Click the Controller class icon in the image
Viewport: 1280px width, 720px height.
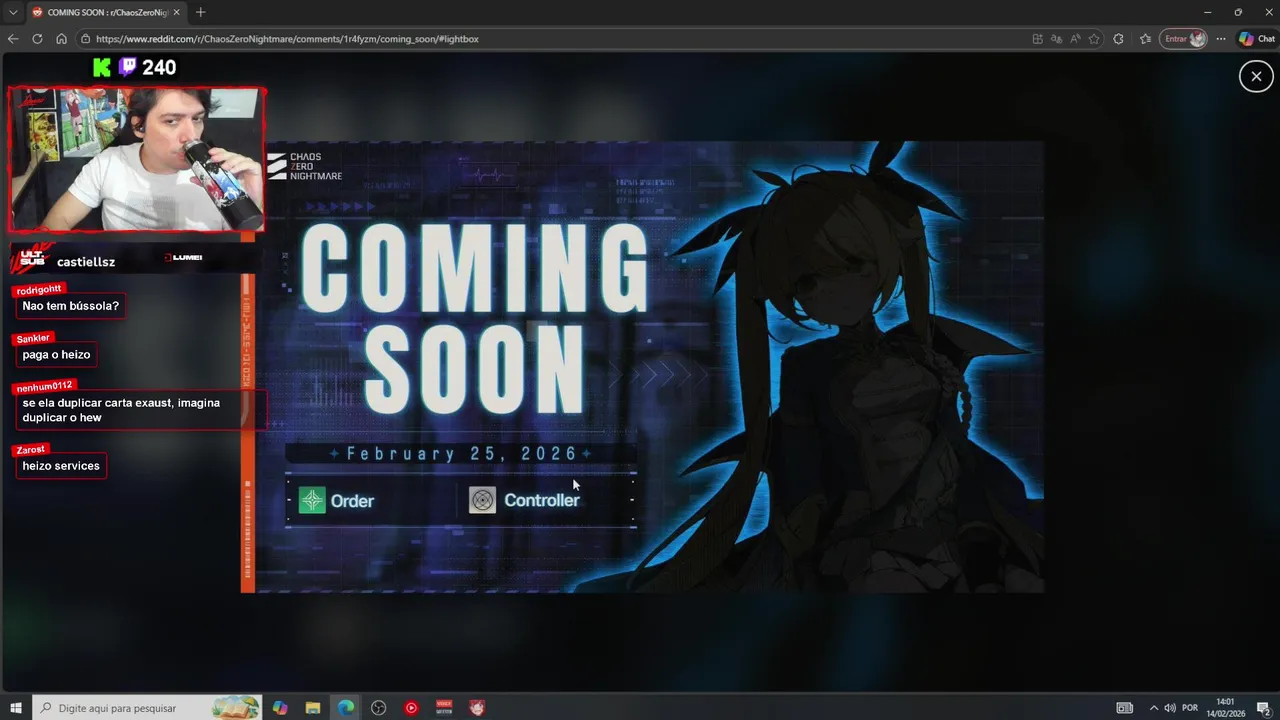click(x=482, y=500)
